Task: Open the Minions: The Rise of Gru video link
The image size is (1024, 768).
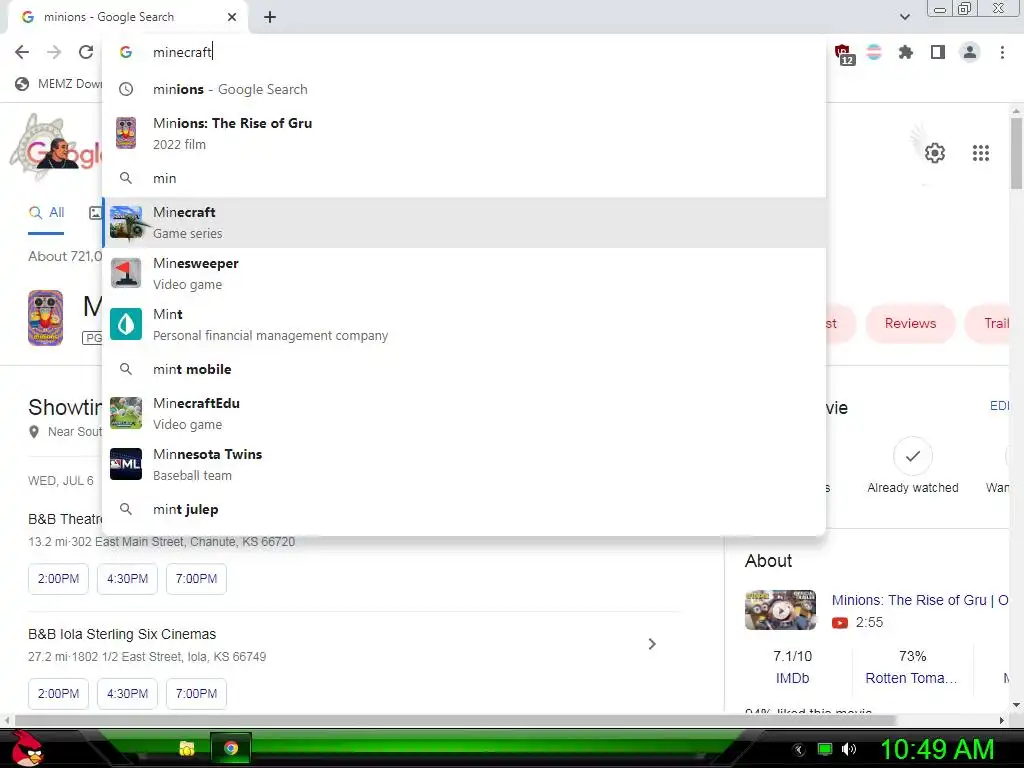Action: (x=920, y=600)
